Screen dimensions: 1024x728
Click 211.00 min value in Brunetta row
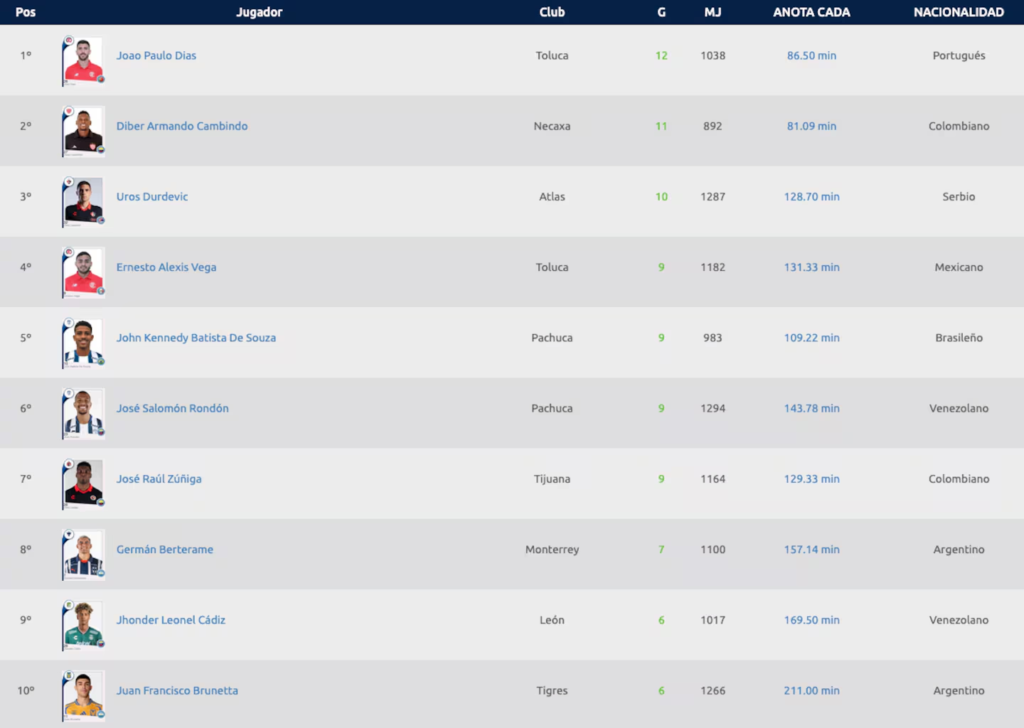coord(811,691)
